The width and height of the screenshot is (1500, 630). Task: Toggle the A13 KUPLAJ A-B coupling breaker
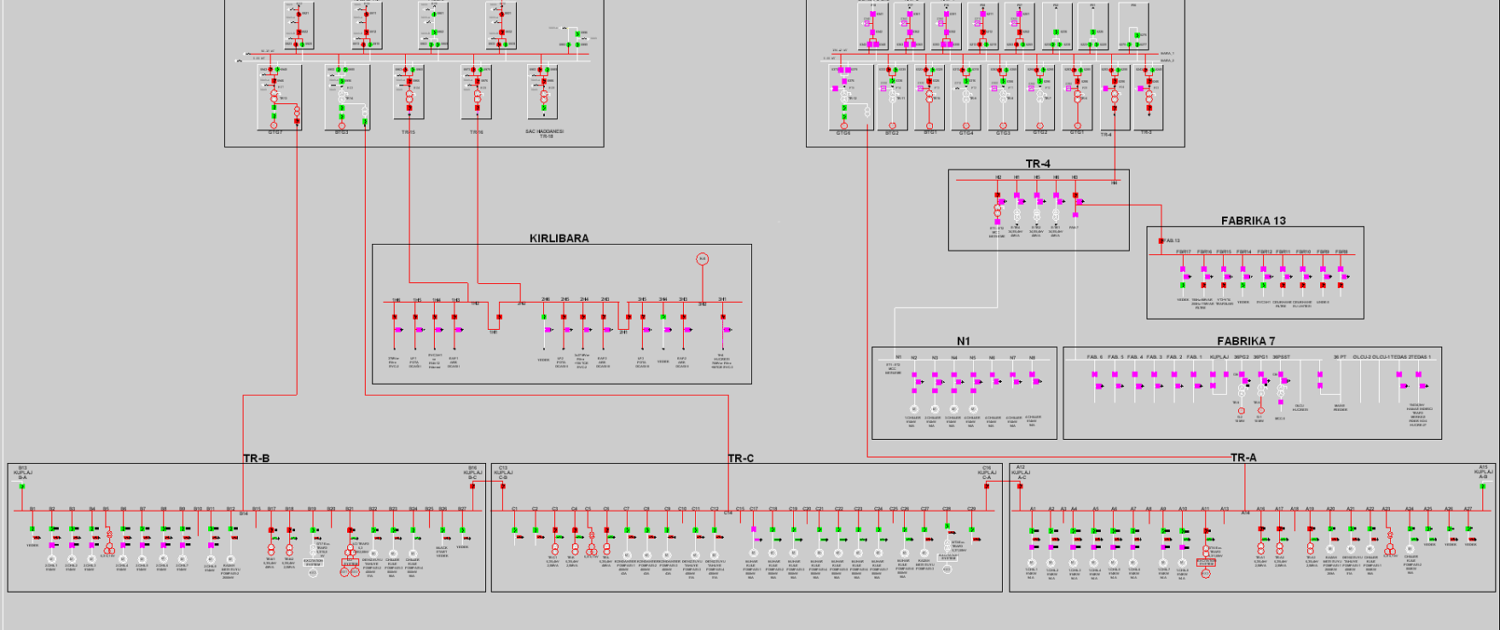click(x=1483, y=486)
